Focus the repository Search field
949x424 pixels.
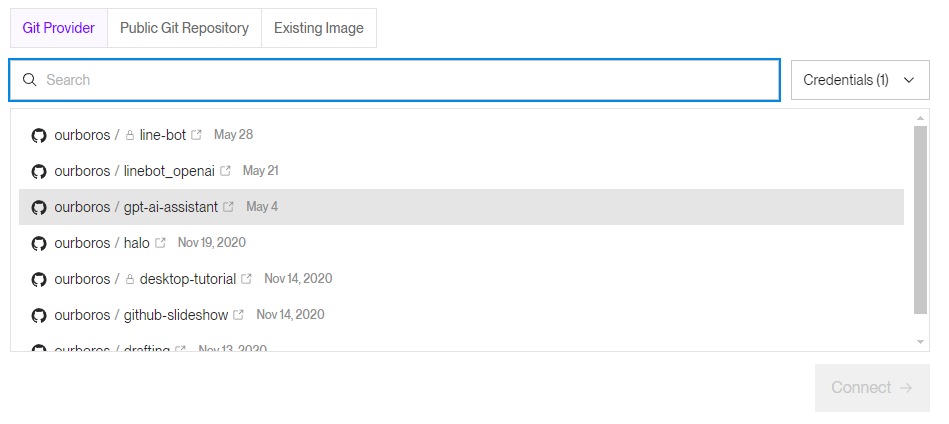click(x=400, y=80)
